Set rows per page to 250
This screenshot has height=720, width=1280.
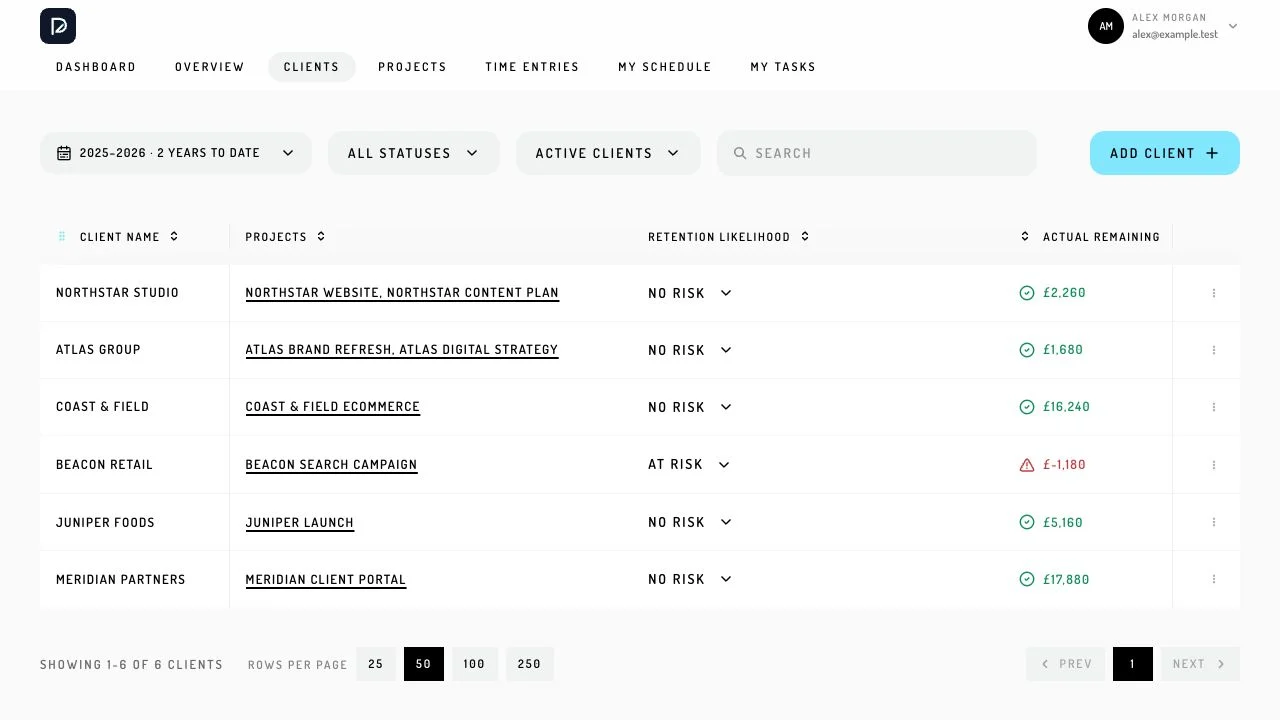pos(530,664)
